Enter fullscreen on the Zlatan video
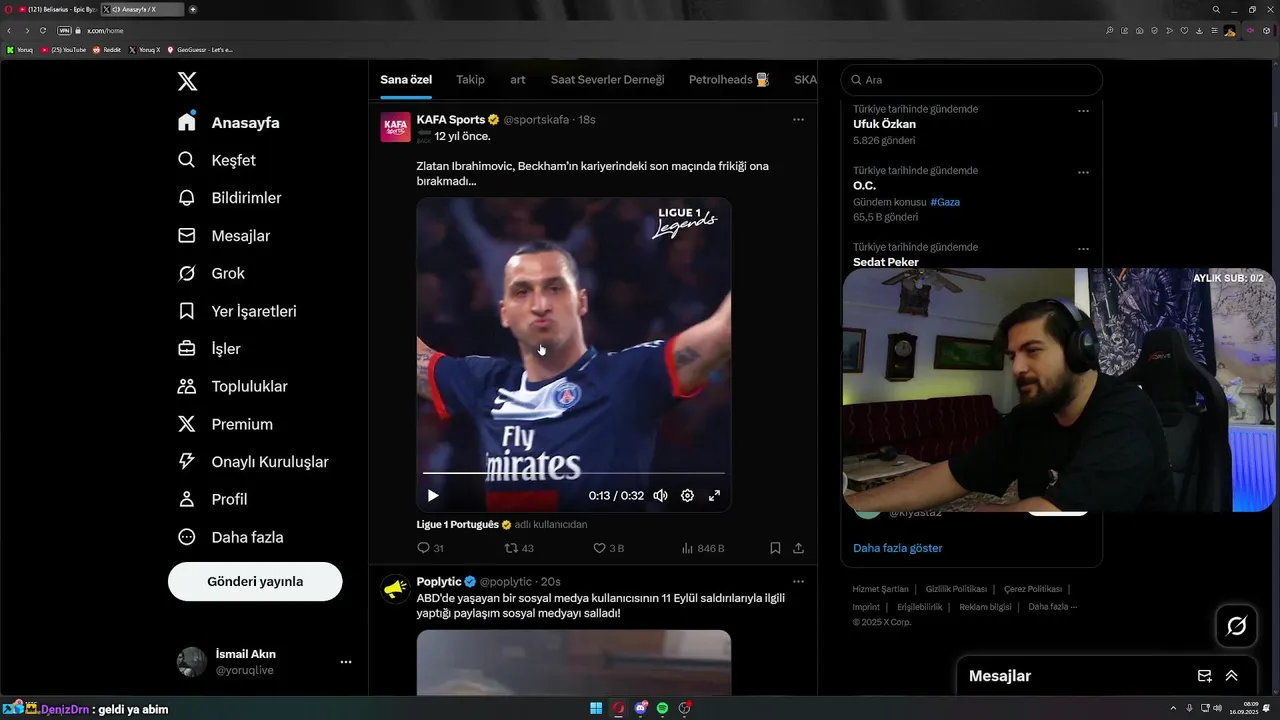This screenshot has height=720, width=1280. click(x=714, y=495)
